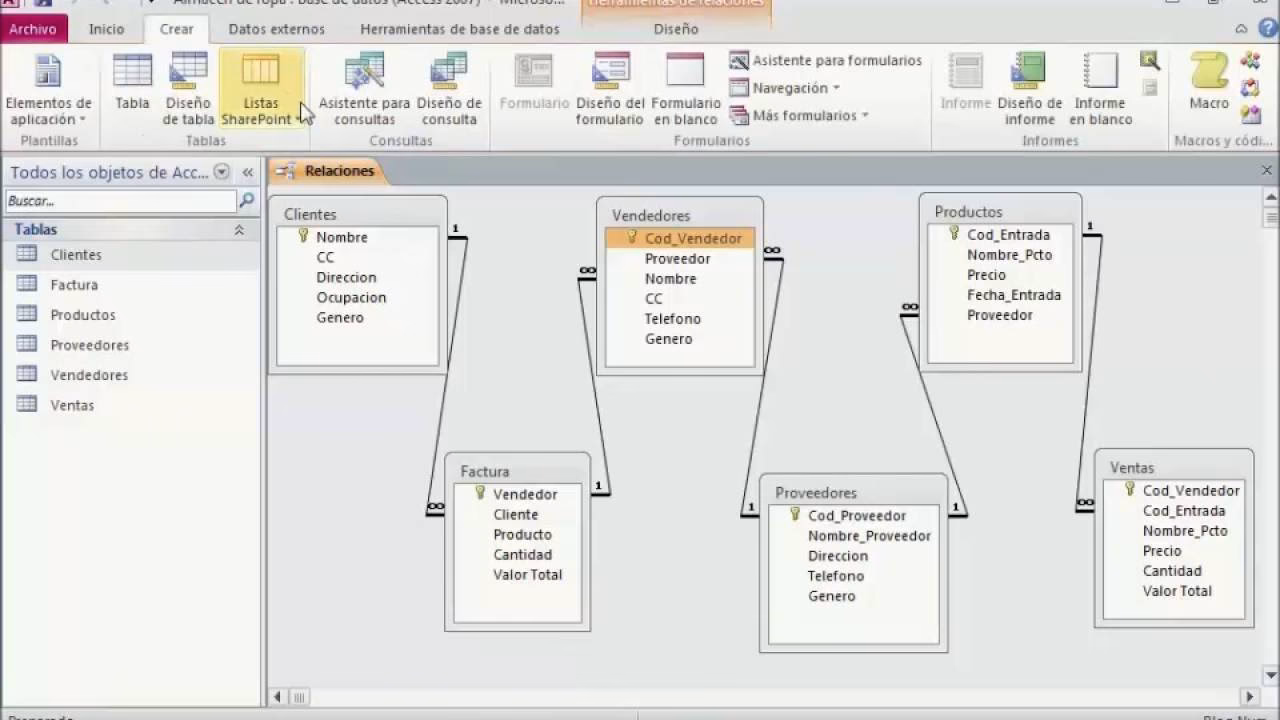This screenshot has width=1280, height=720.
Task: Click the horizontal scrollbar left arrow
Action: [x=278, y=697]
